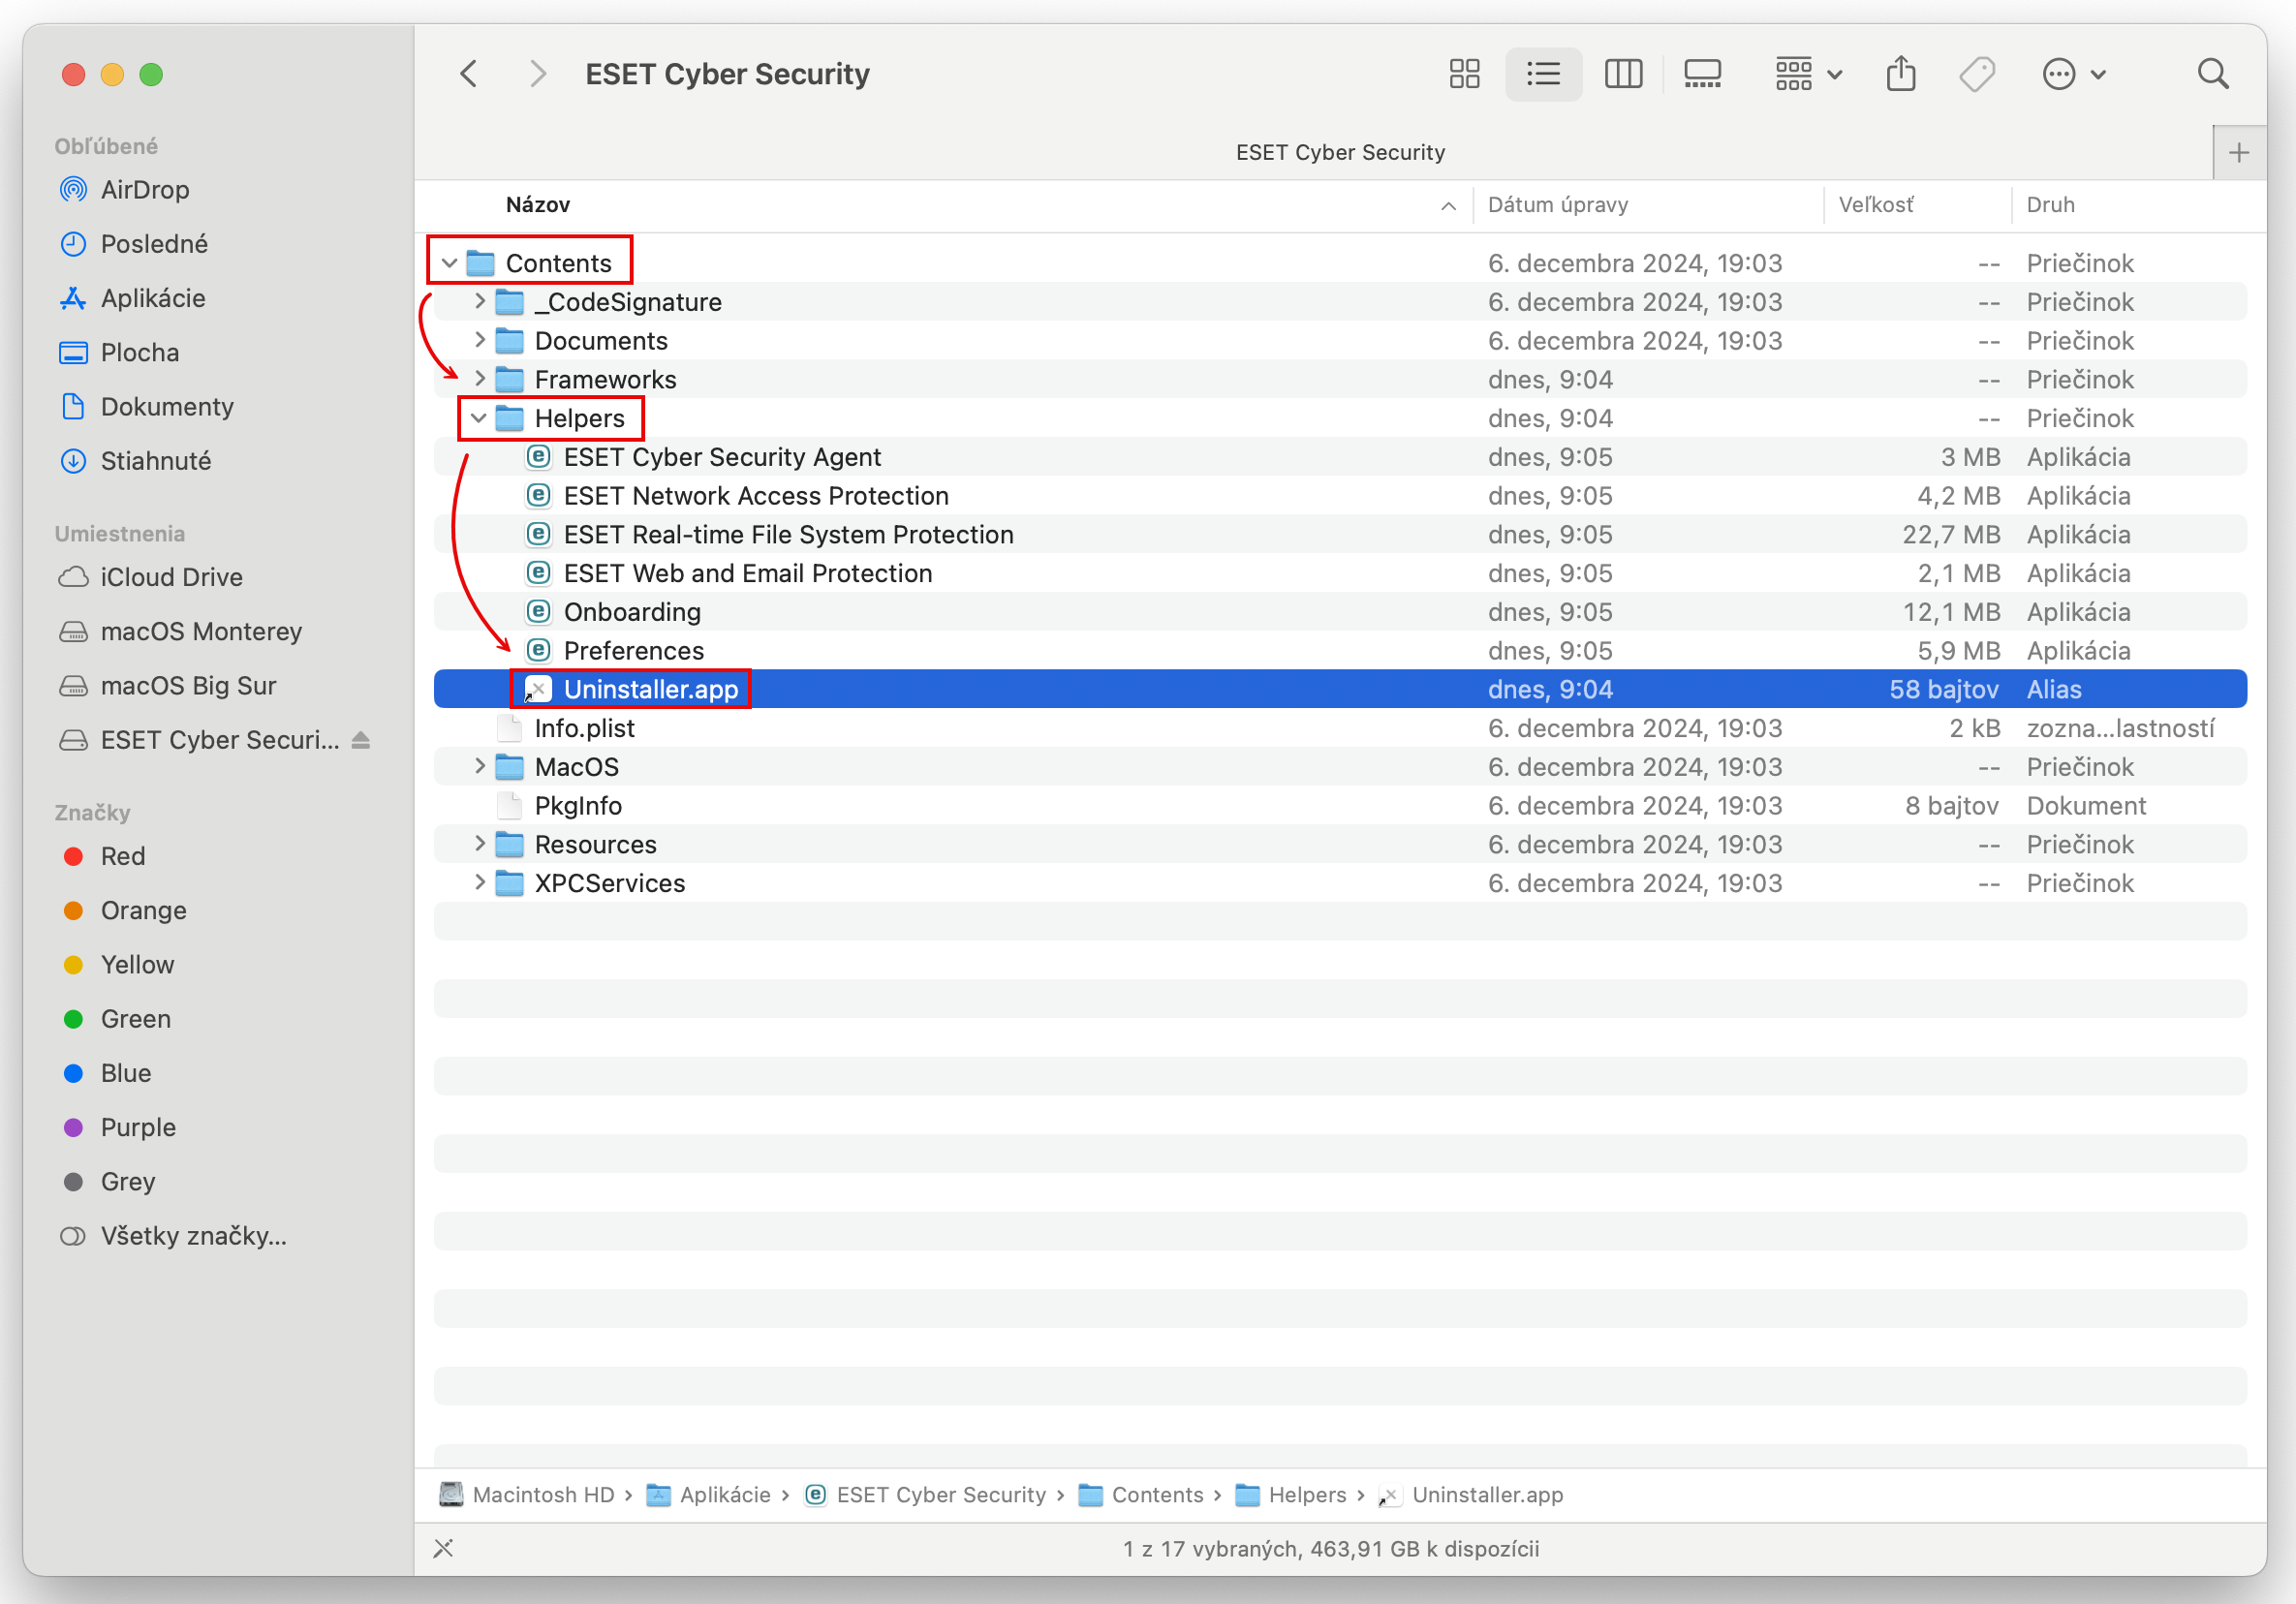This screenshot has width=2296, height=1604.
Task: Go back with the back arrow
Action: pos(469,74)
